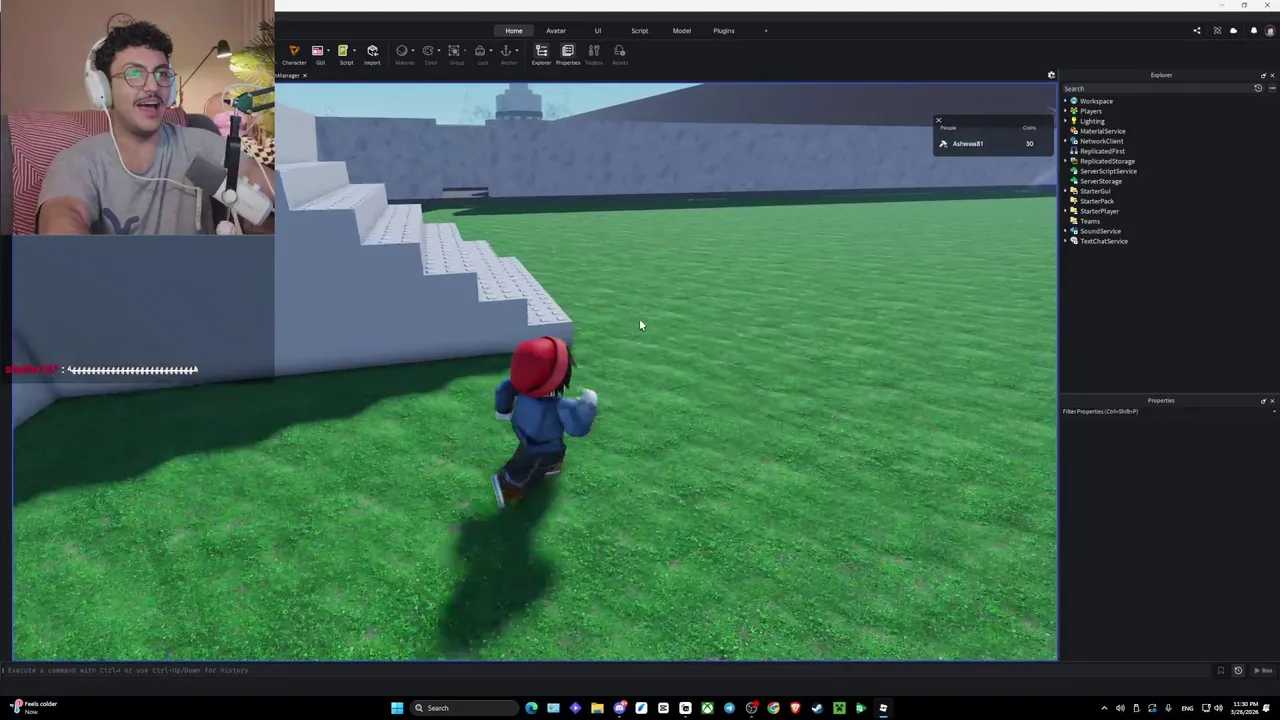Expand the ReplicatedStorage tree node
This screenshot has width=1280, height=720.
(1066, 161)
